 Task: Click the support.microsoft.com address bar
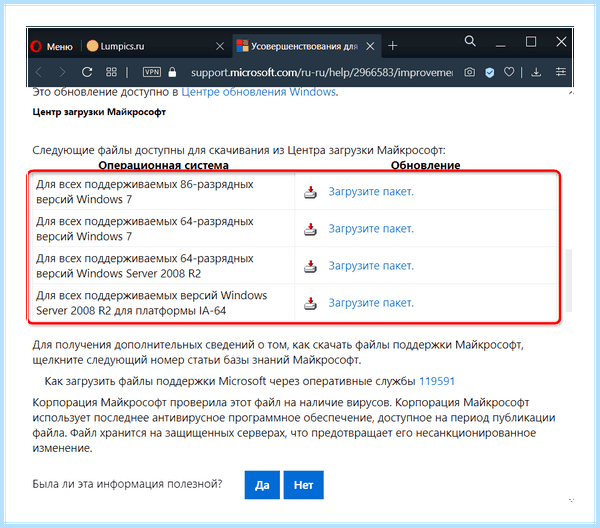coord(321,72)
